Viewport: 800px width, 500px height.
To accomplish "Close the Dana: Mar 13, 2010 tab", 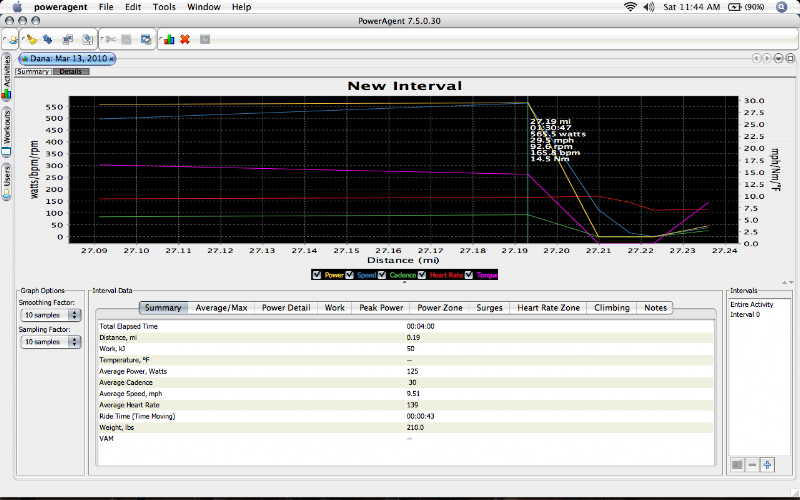I will pyautogui.click(x=112, y=59).
